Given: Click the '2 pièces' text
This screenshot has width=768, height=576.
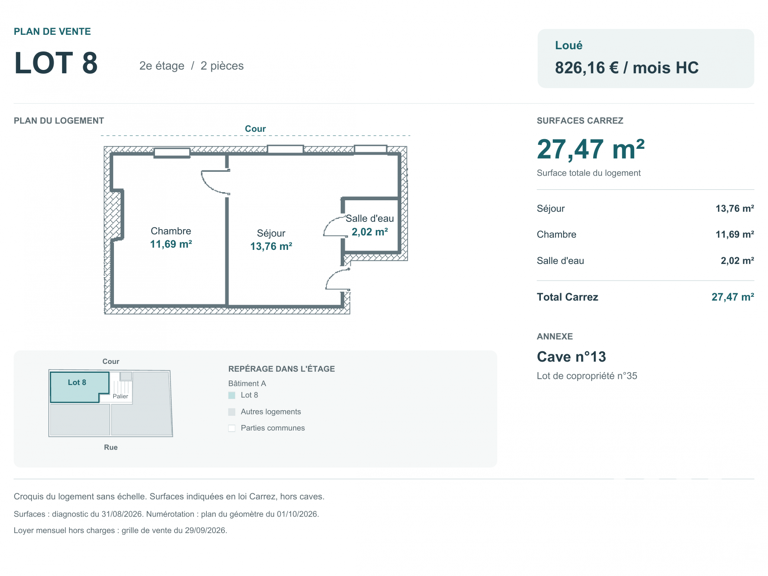Looking at the screenshot, I should click(x=222, y=66).
